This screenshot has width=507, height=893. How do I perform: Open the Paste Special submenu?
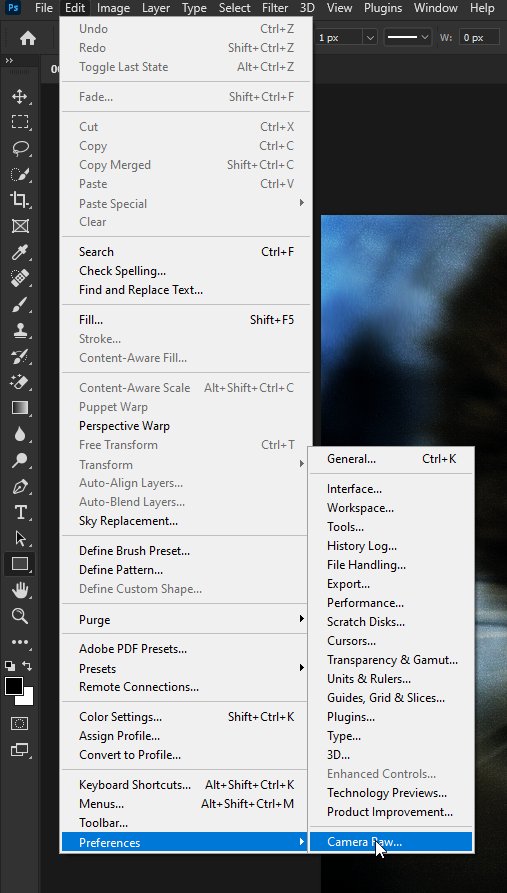coord(186,203)
